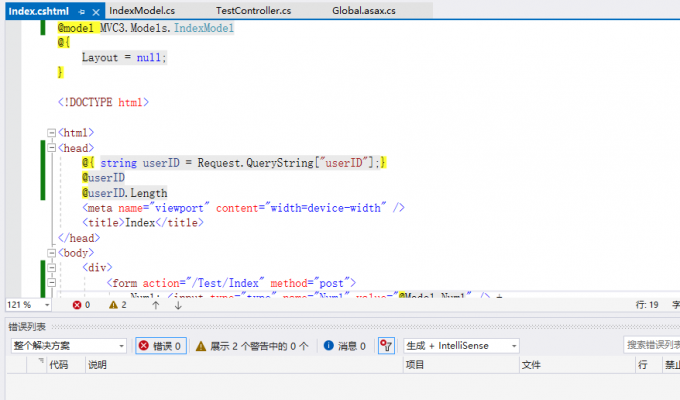680x400 pixels.
Task: Click IndexModel type name in code
Action: pyautogui.click(x=204, y=28)
